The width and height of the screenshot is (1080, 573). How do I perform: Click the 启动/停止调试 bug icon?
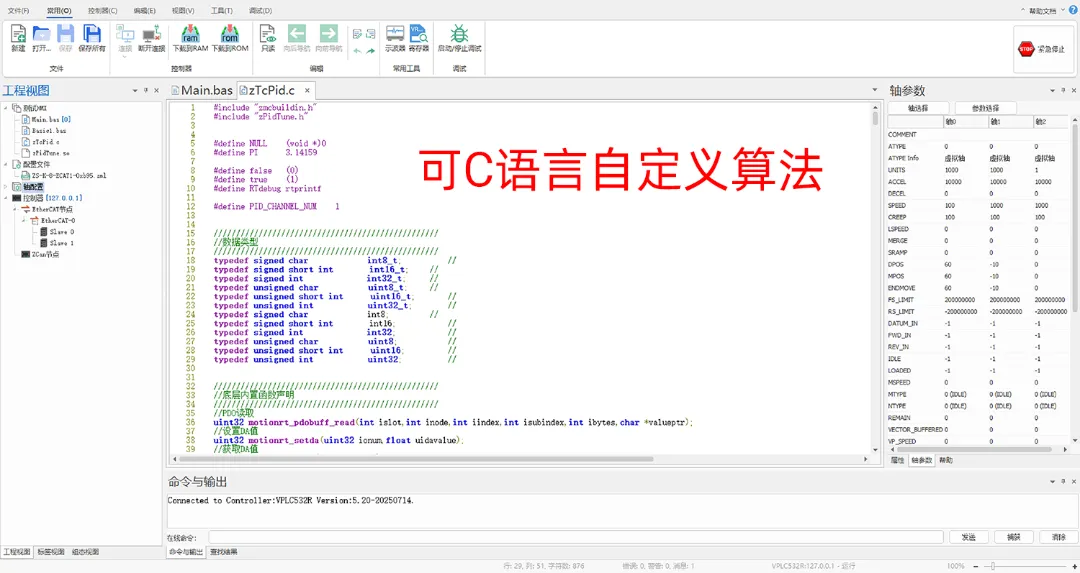(459, 34)
